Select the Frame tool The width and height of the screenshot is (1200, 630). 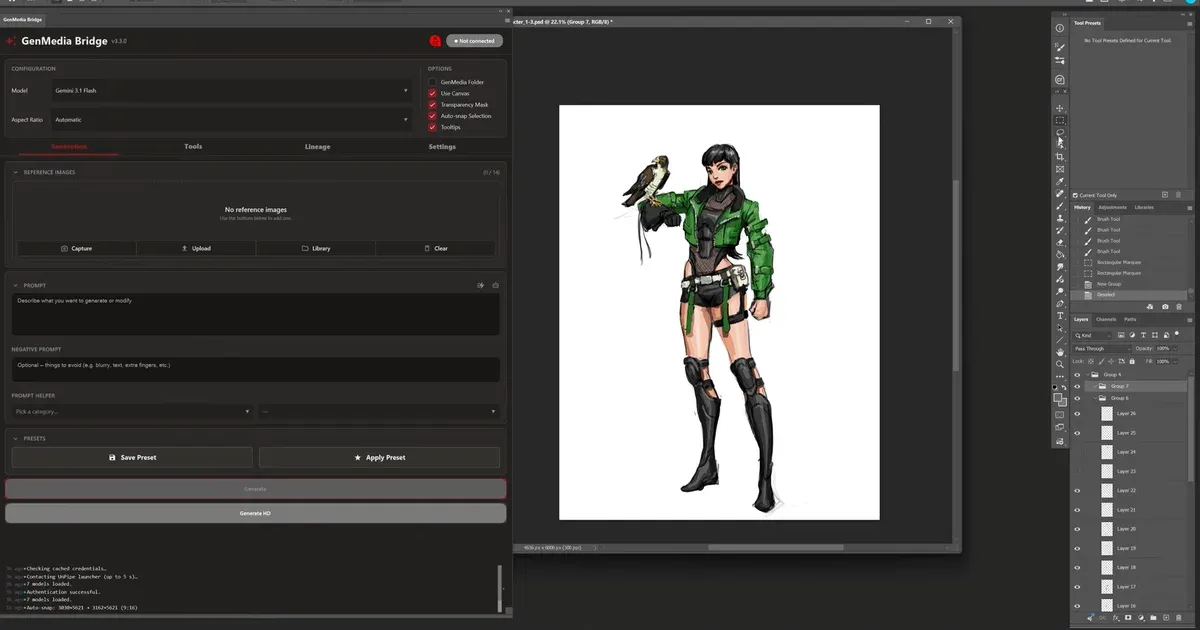[x=1060, y=169]
